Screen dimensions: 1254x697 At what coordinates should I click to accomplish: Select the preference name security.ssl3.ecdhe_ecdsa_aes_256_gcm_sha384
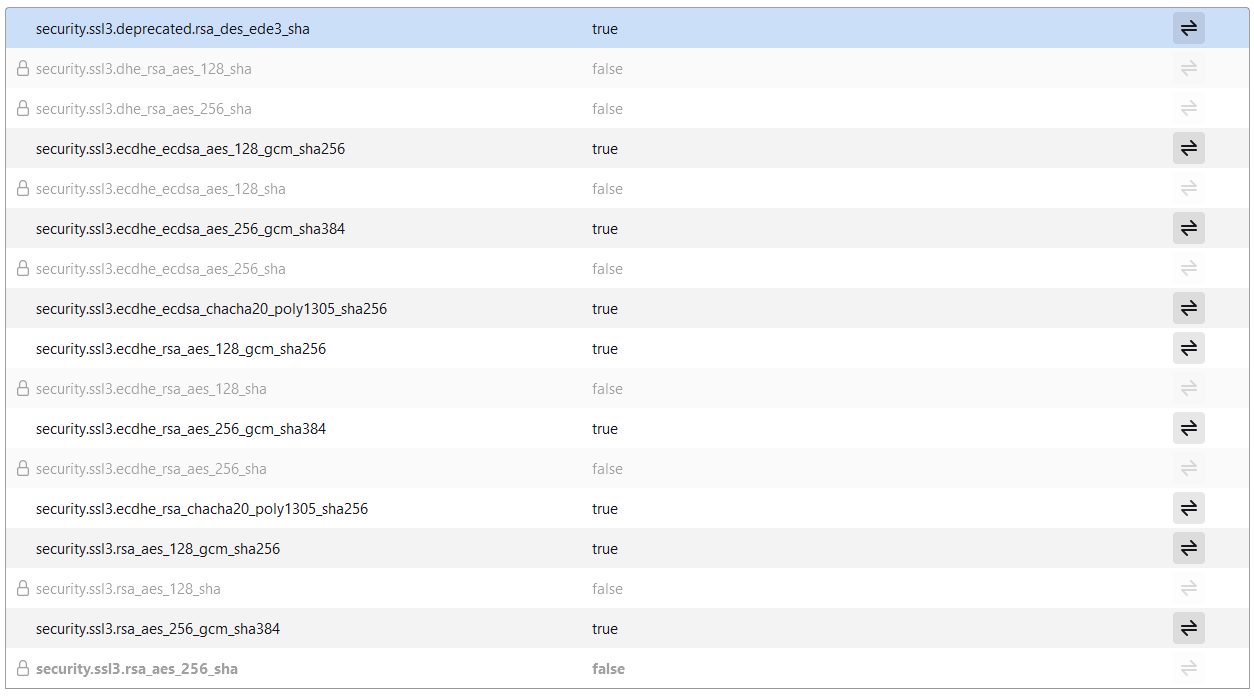click(191, 229)
